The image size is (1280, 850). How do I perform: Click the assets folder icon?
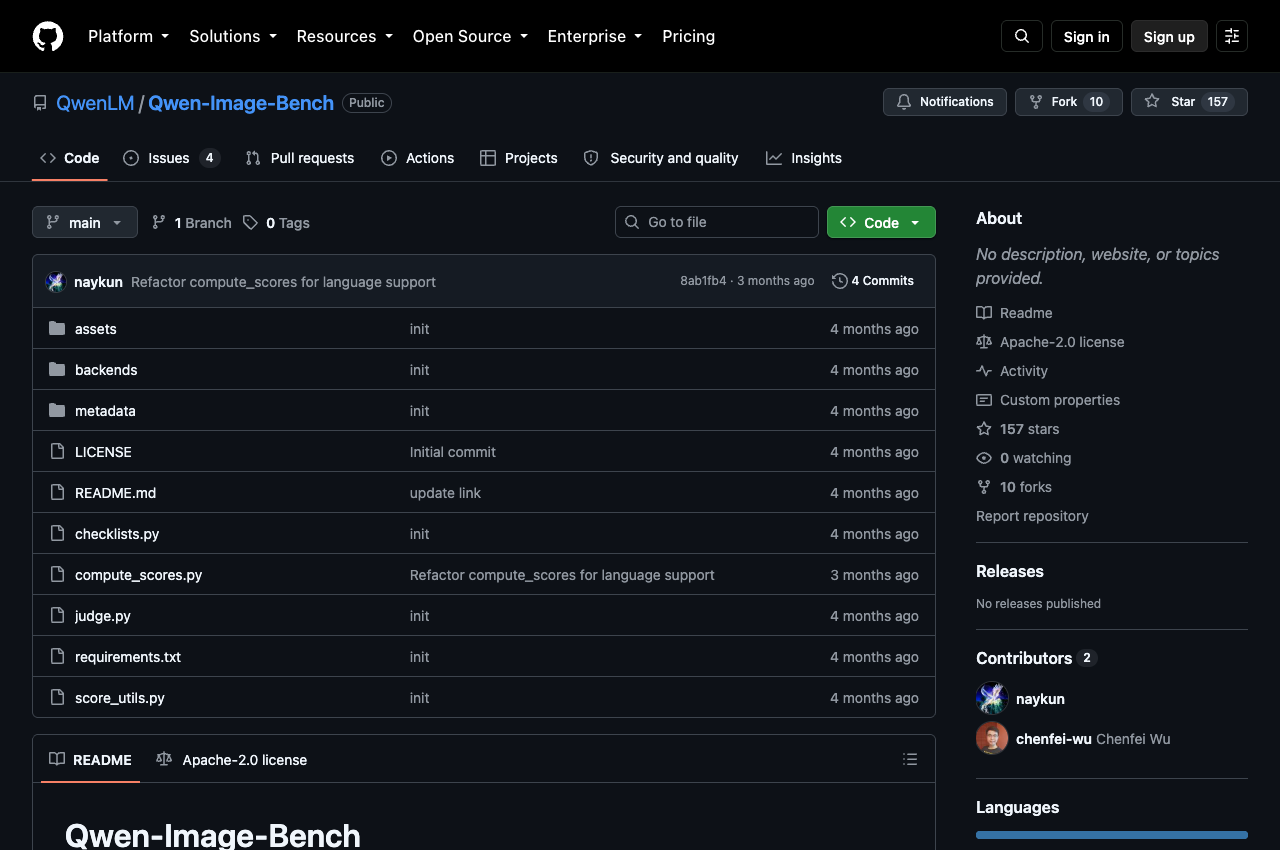pos(57,329)
